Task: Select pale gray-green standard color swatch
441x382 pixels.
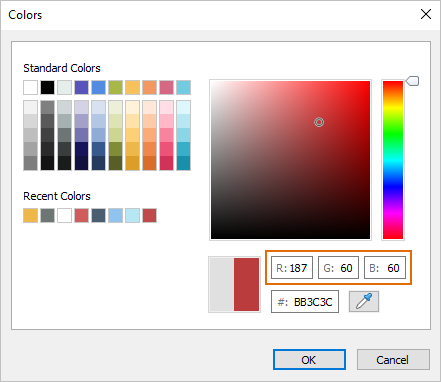Action: (64, 87)
